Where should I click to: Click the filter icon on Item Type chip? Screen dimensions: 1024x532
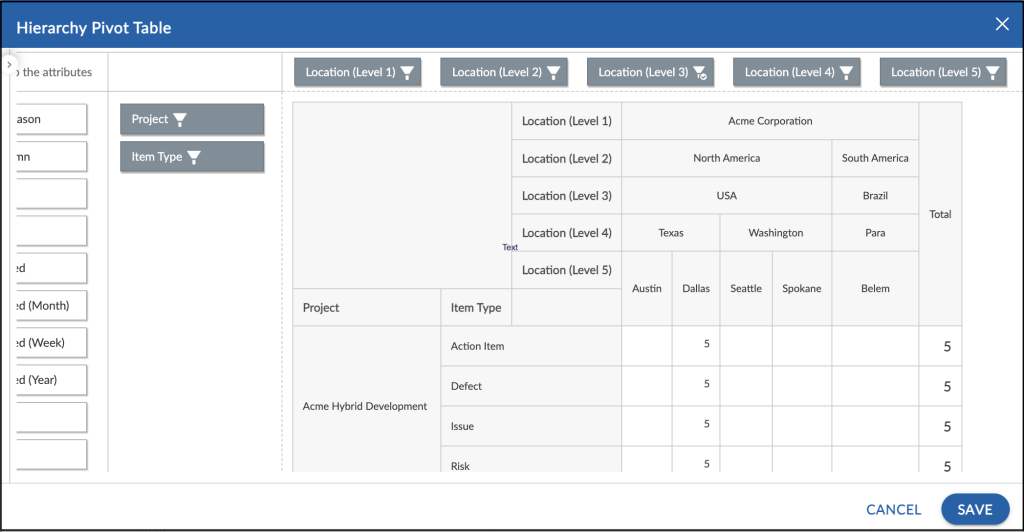194,157
